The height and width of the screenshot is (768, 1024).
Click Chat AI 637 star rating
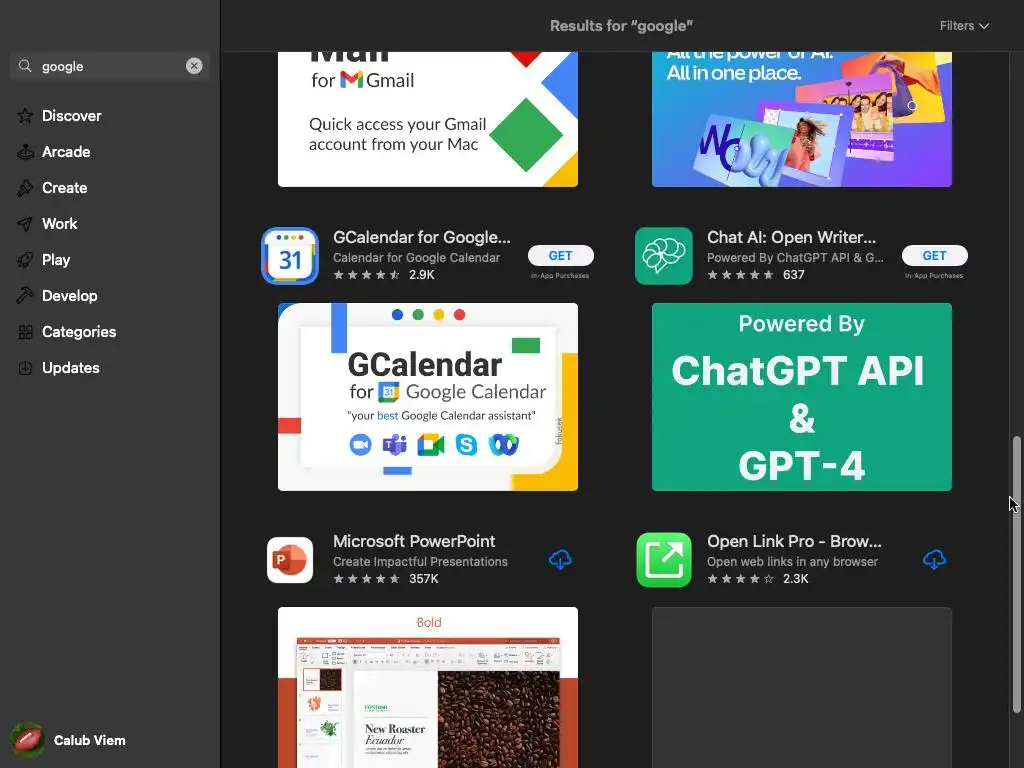(x=756, y=275)
